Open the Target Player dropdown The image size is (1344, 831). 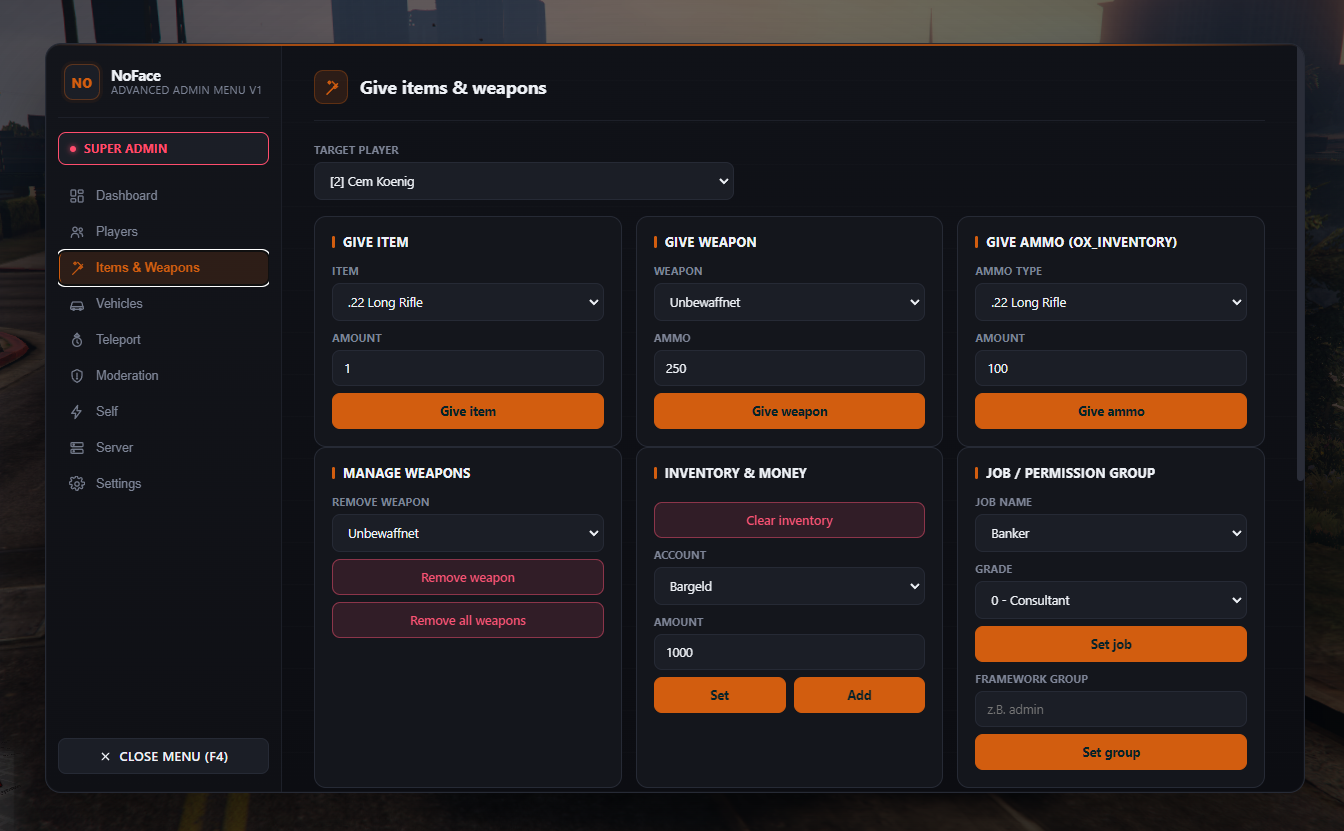524,182
